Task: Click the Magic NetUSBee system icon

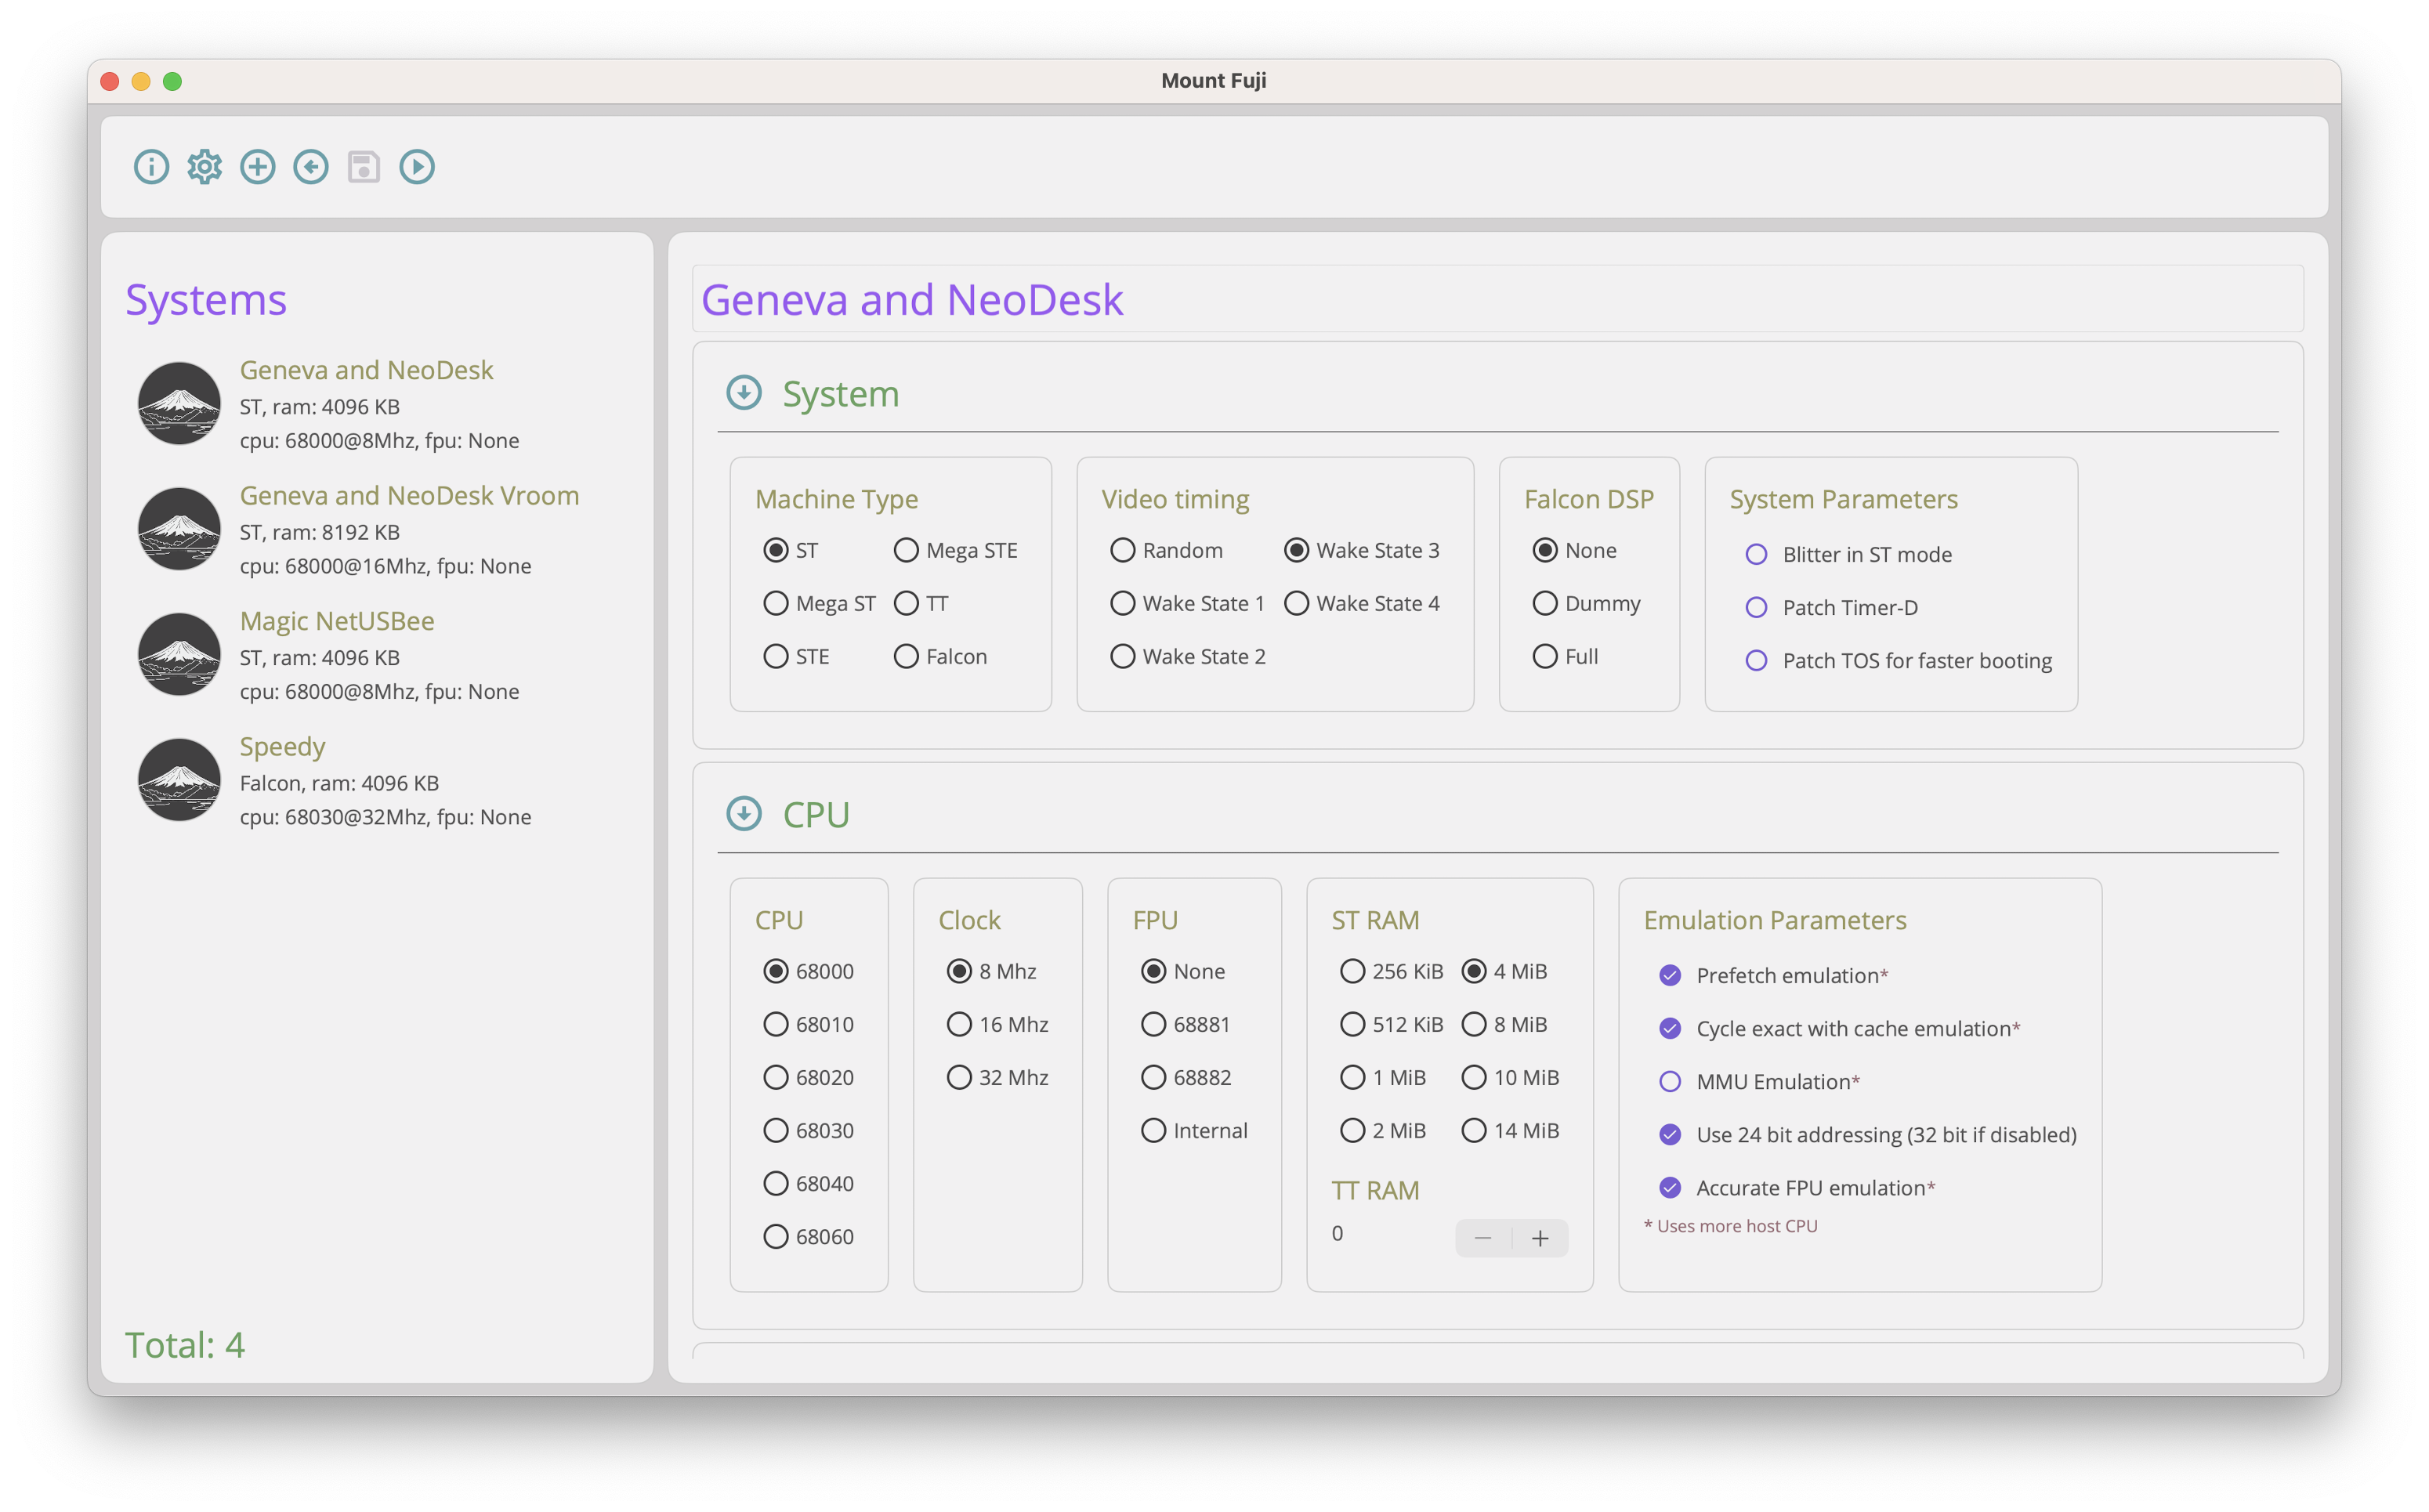Action: coord(179,654)
